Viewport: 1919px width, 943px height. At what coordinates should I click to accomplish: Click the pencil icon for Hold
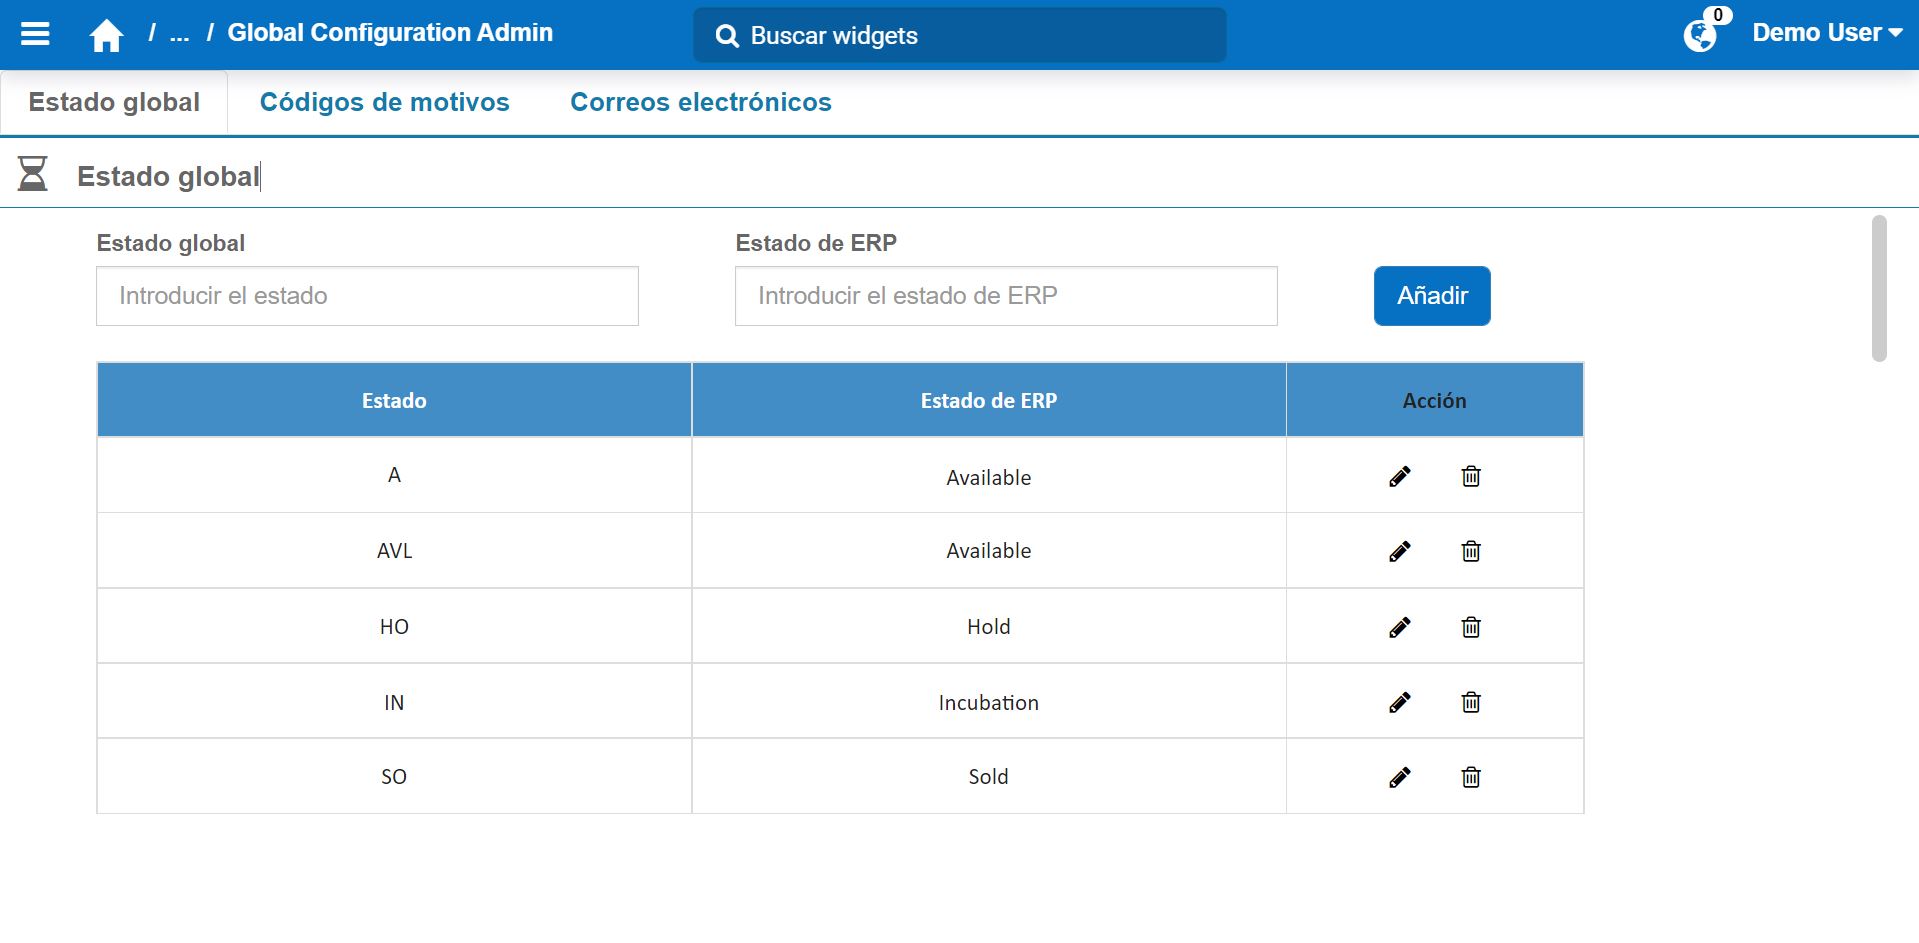1399,627
